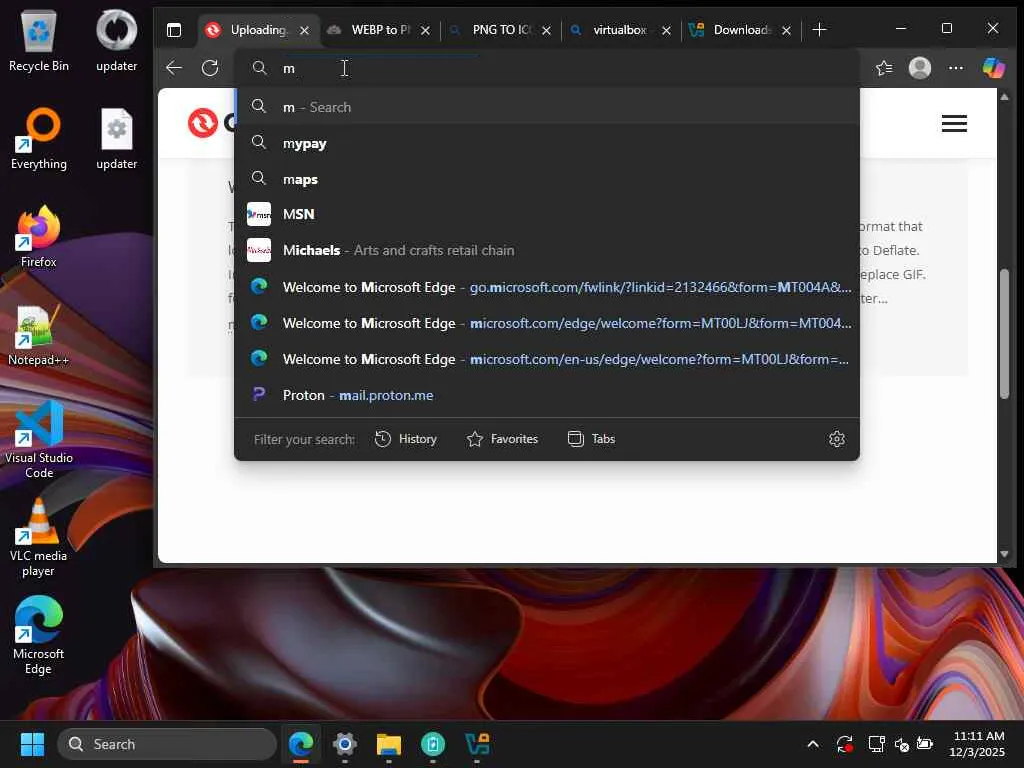This screenshot has width=1024, height=768.
Task: Filter search by History
Action: 406,439
